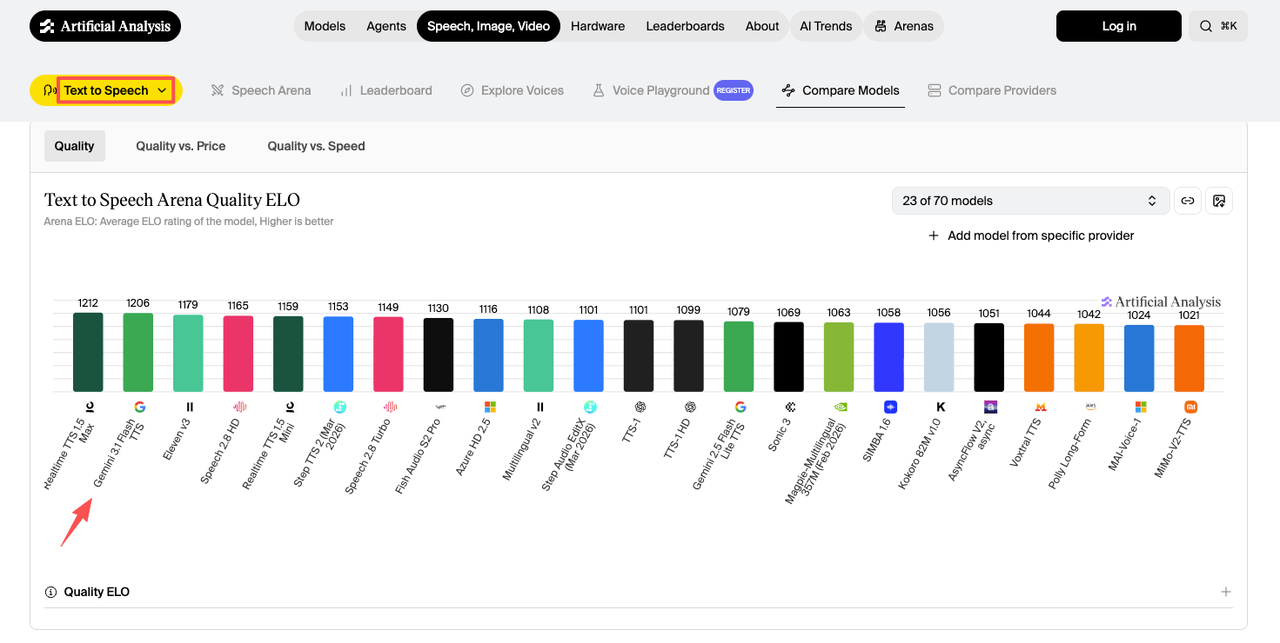Click the ElevenLabs logo above Eleven v3
The image size is (1280, 643).
189,407
